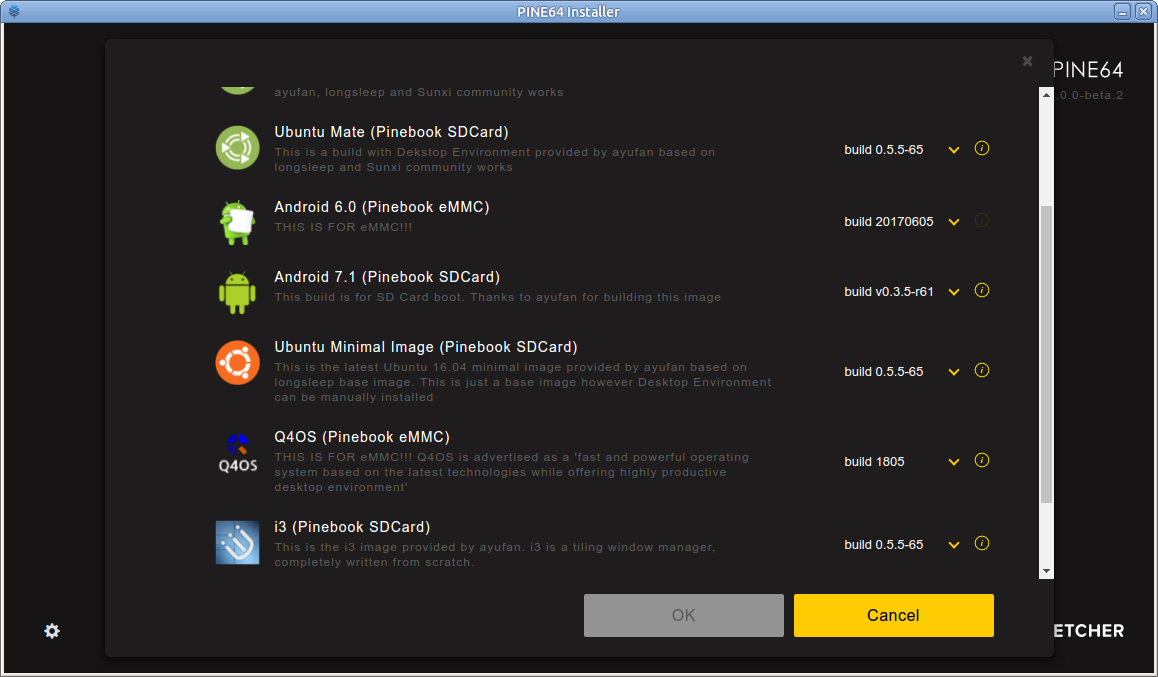
Task: Expand Android 6.0 build 20170605 dropdown
Action: point(954,222)
